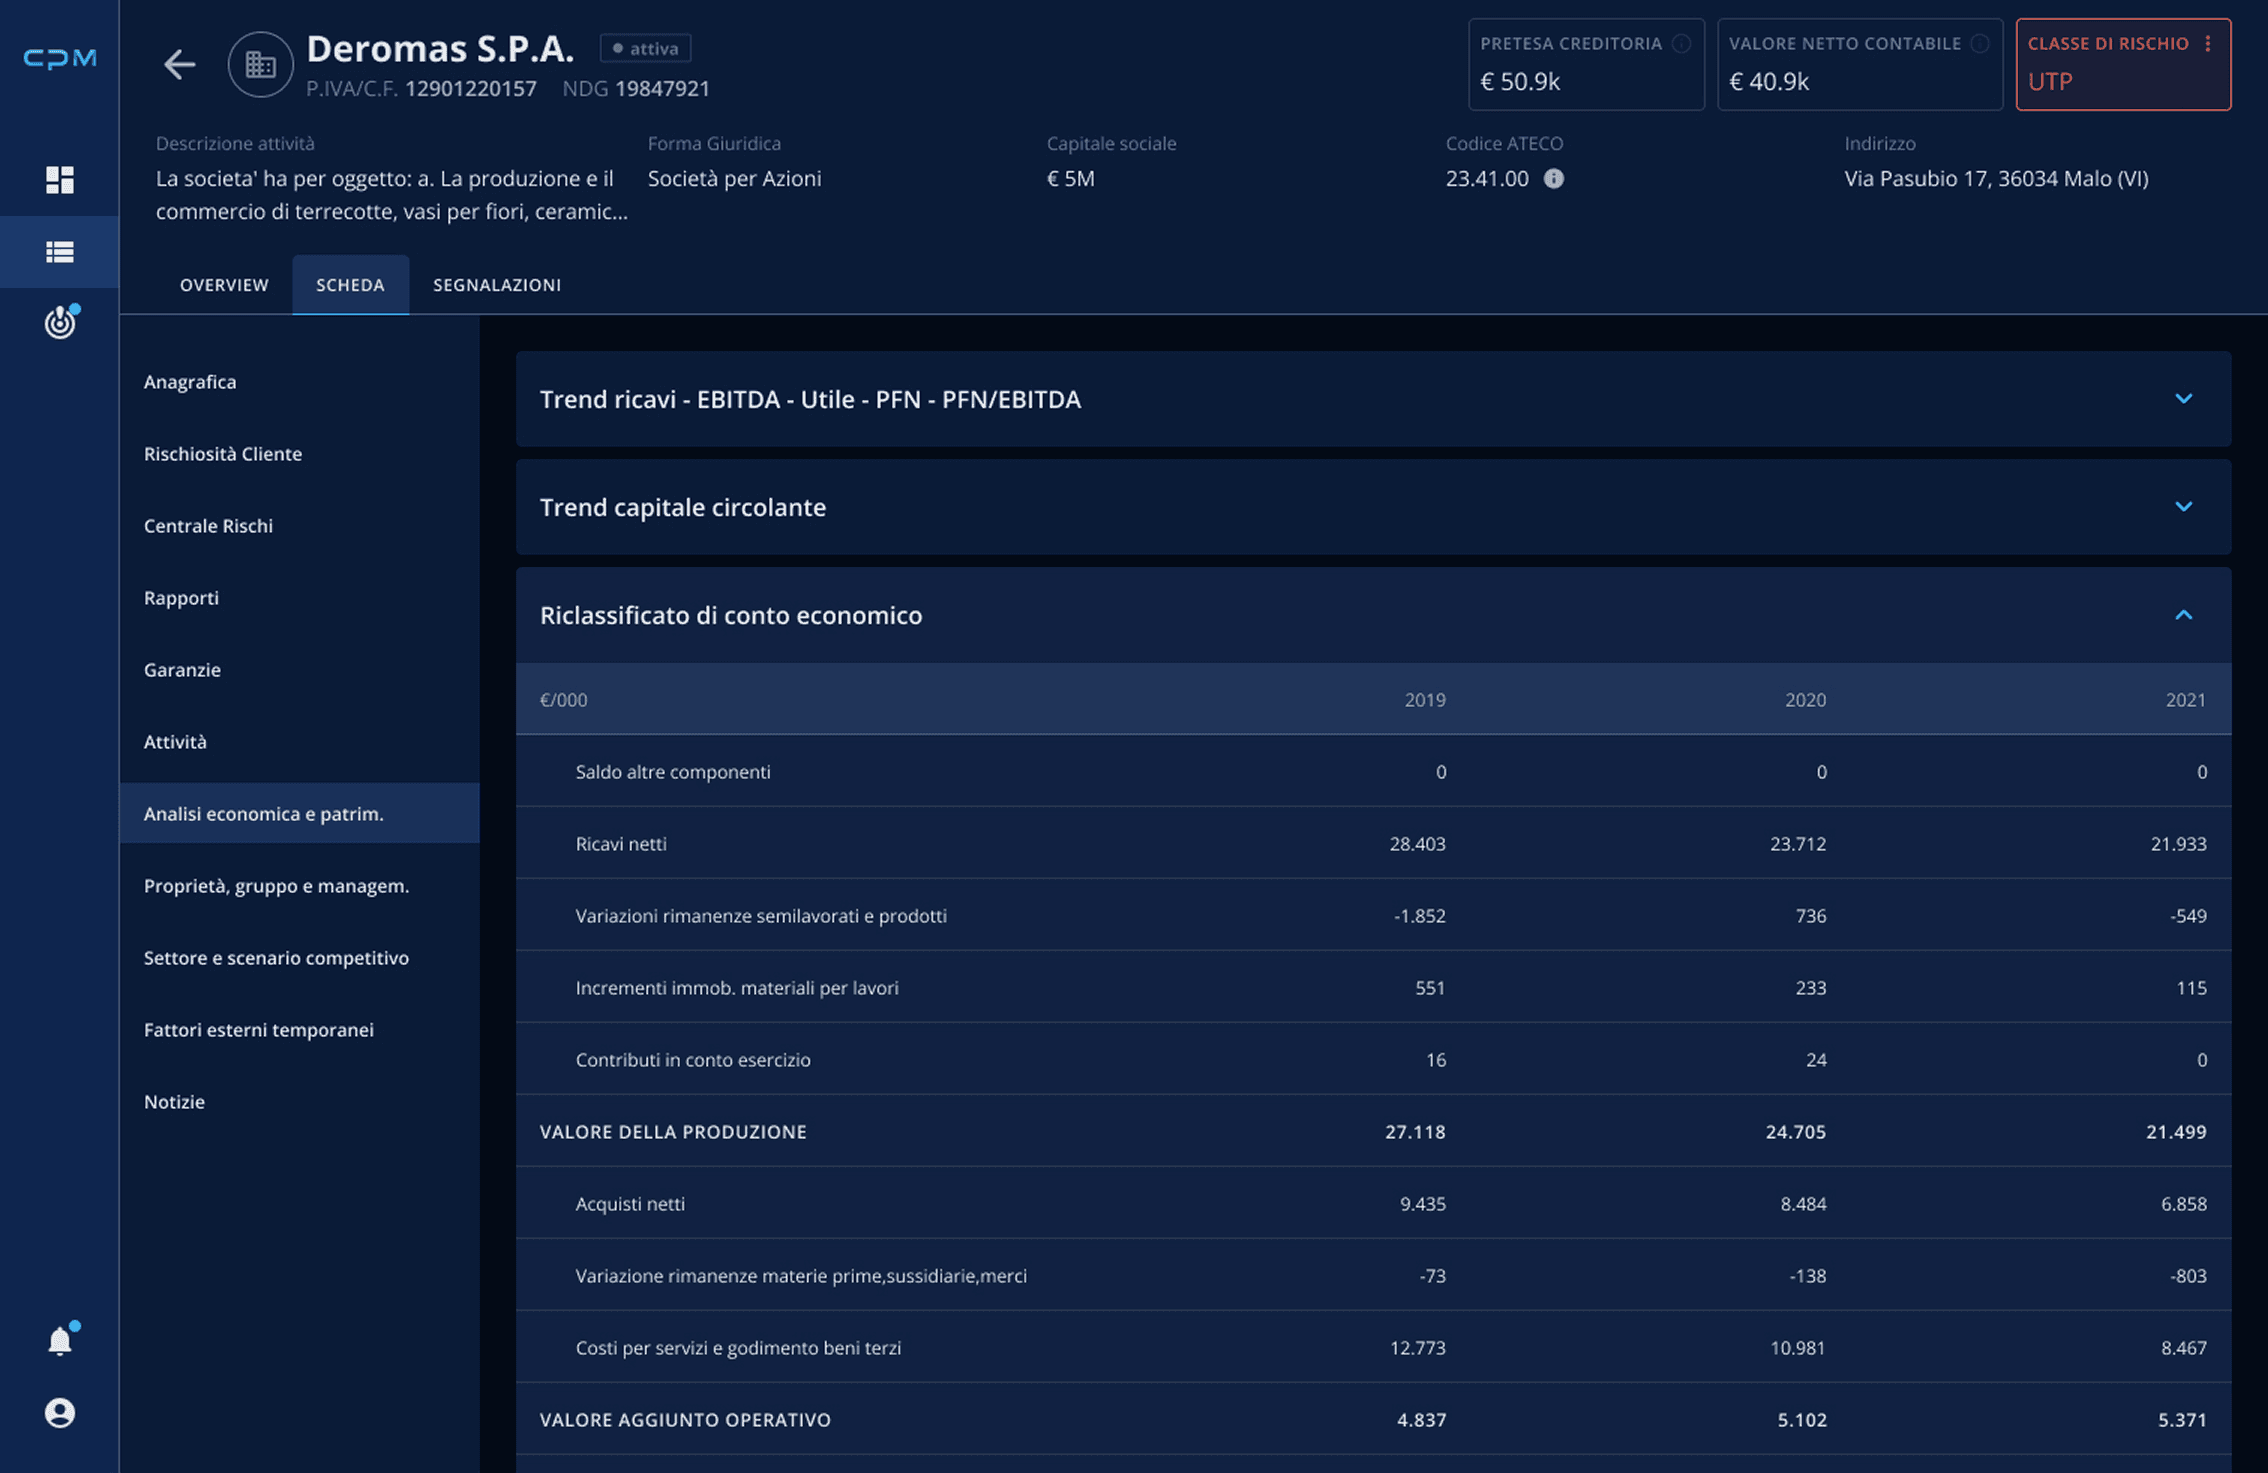Open Centrale Rischi section
Image resolution: width=2268 pixels, height=1473 pixels.
coord(208,526)
